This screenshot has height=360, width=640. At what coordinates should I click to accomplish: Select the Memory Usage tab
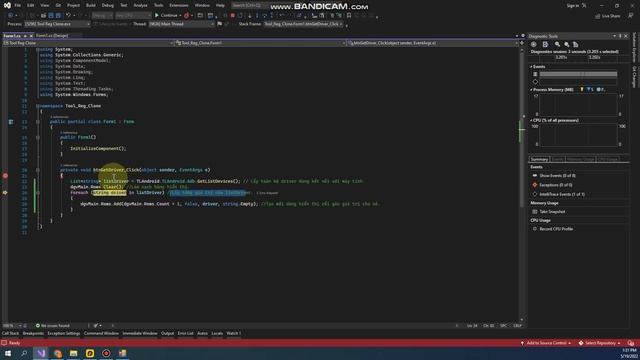coord(581,159)
